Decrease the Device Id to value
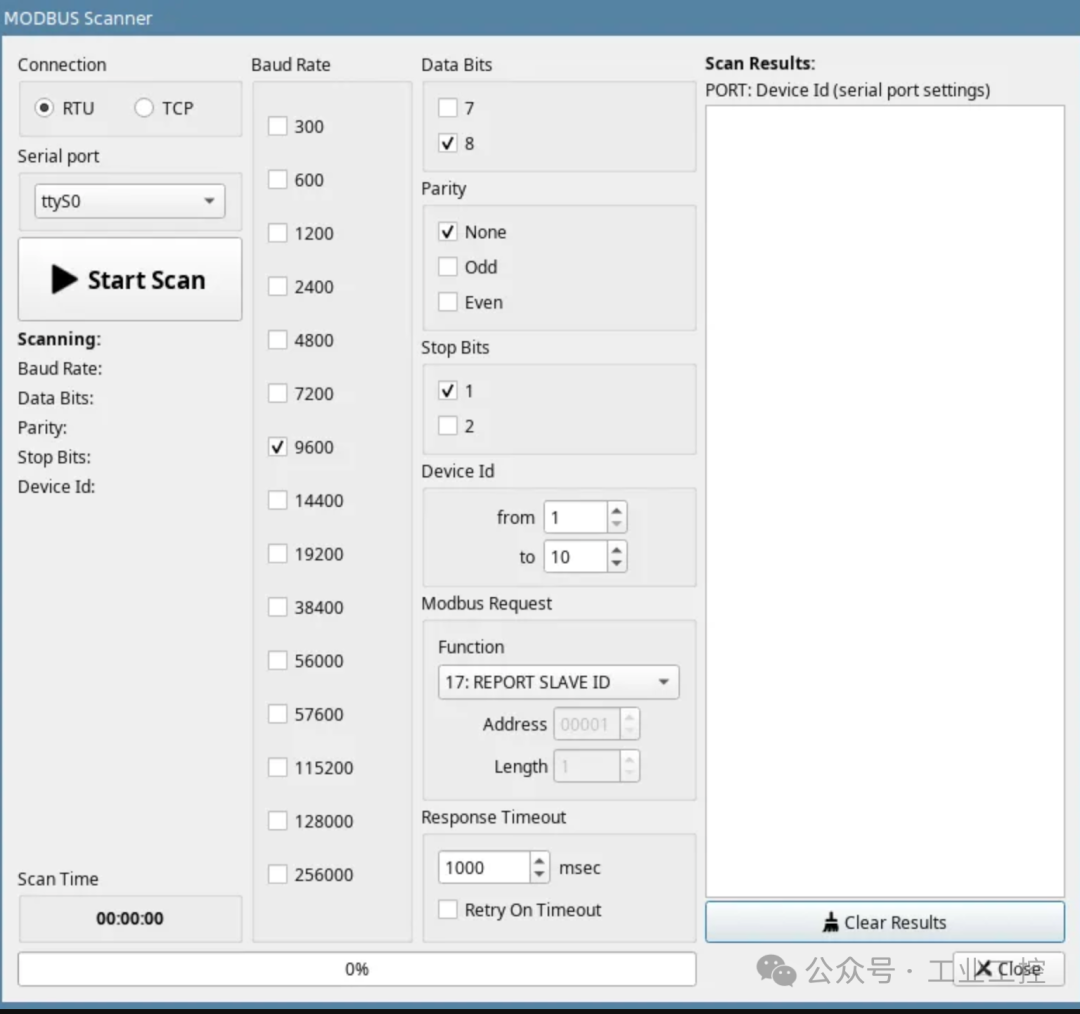The image size is (1080, 1014). (617, 563)
